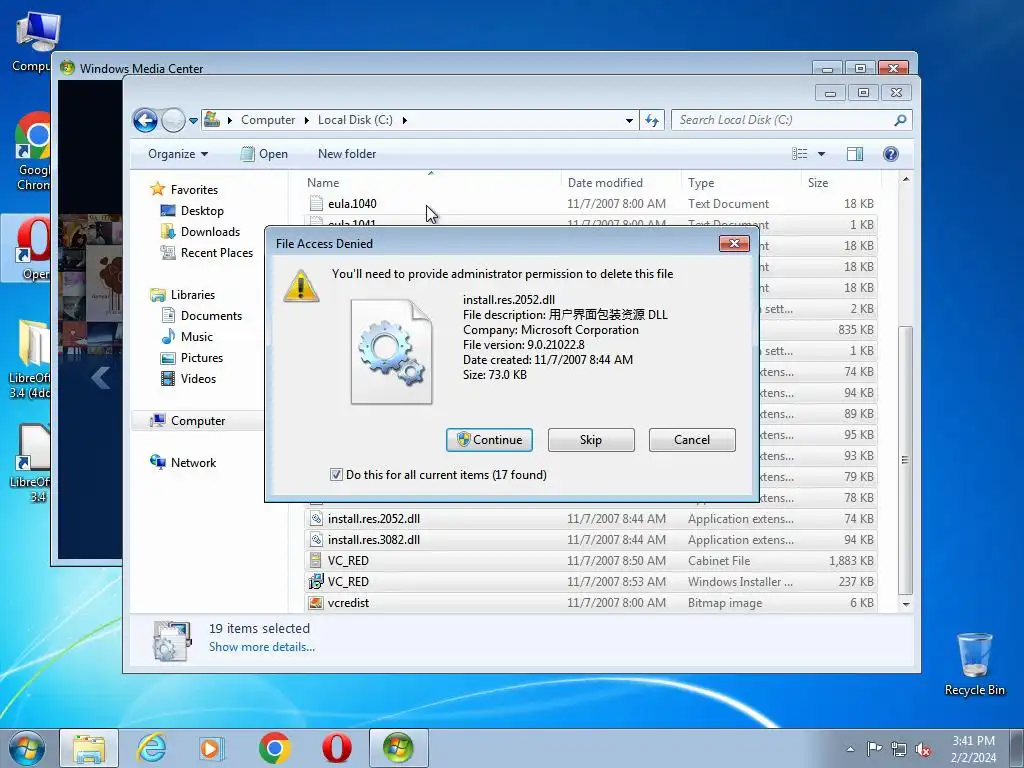This screenshot has height=768, width=1024.
Task: Open Explorer help question mark icon
Action: 891,153
